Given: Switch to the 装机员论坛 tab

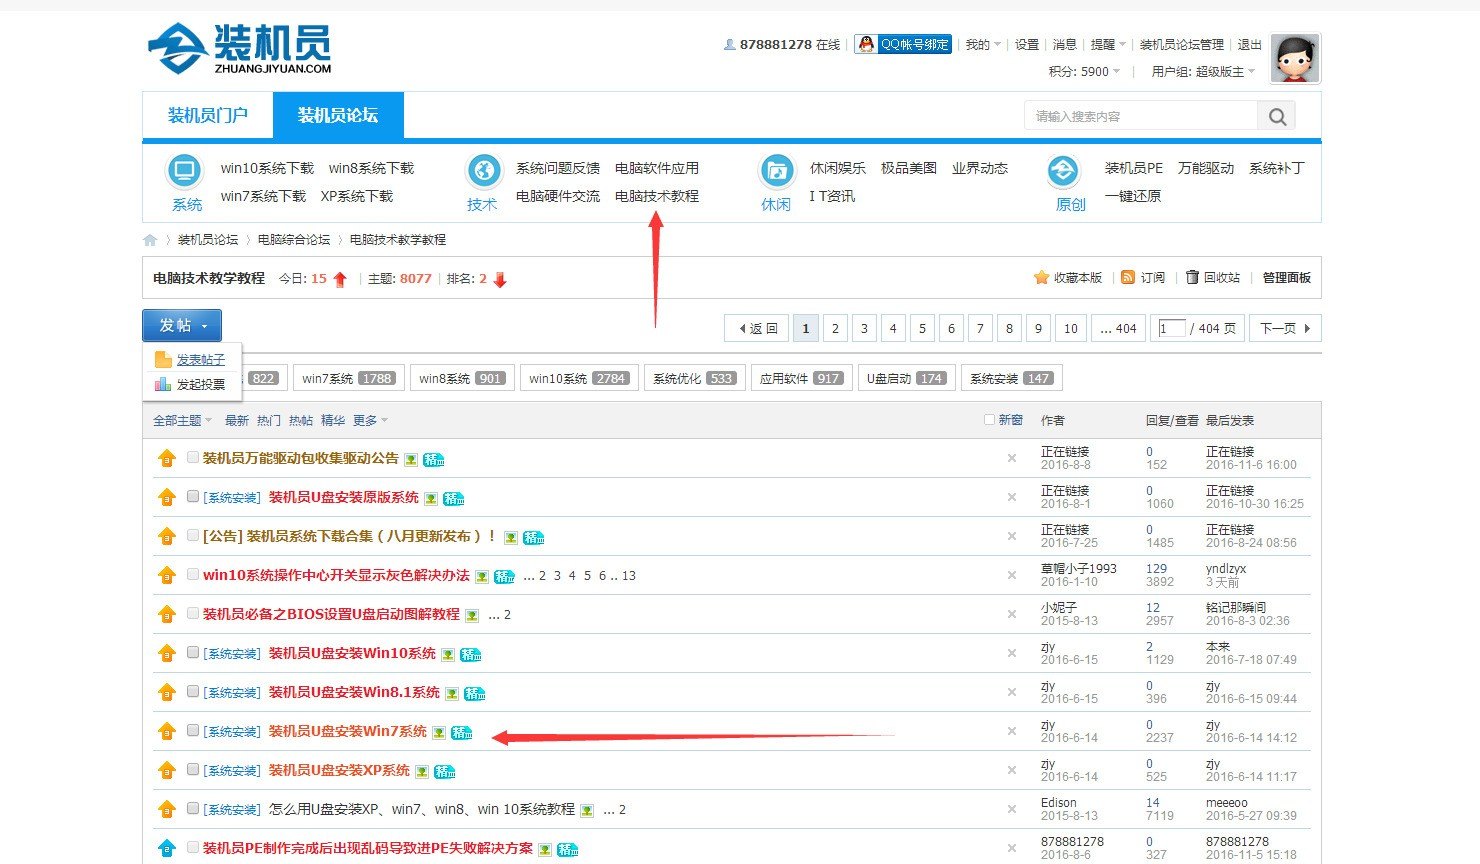Looking at the screenshot, I should [338, 115].
